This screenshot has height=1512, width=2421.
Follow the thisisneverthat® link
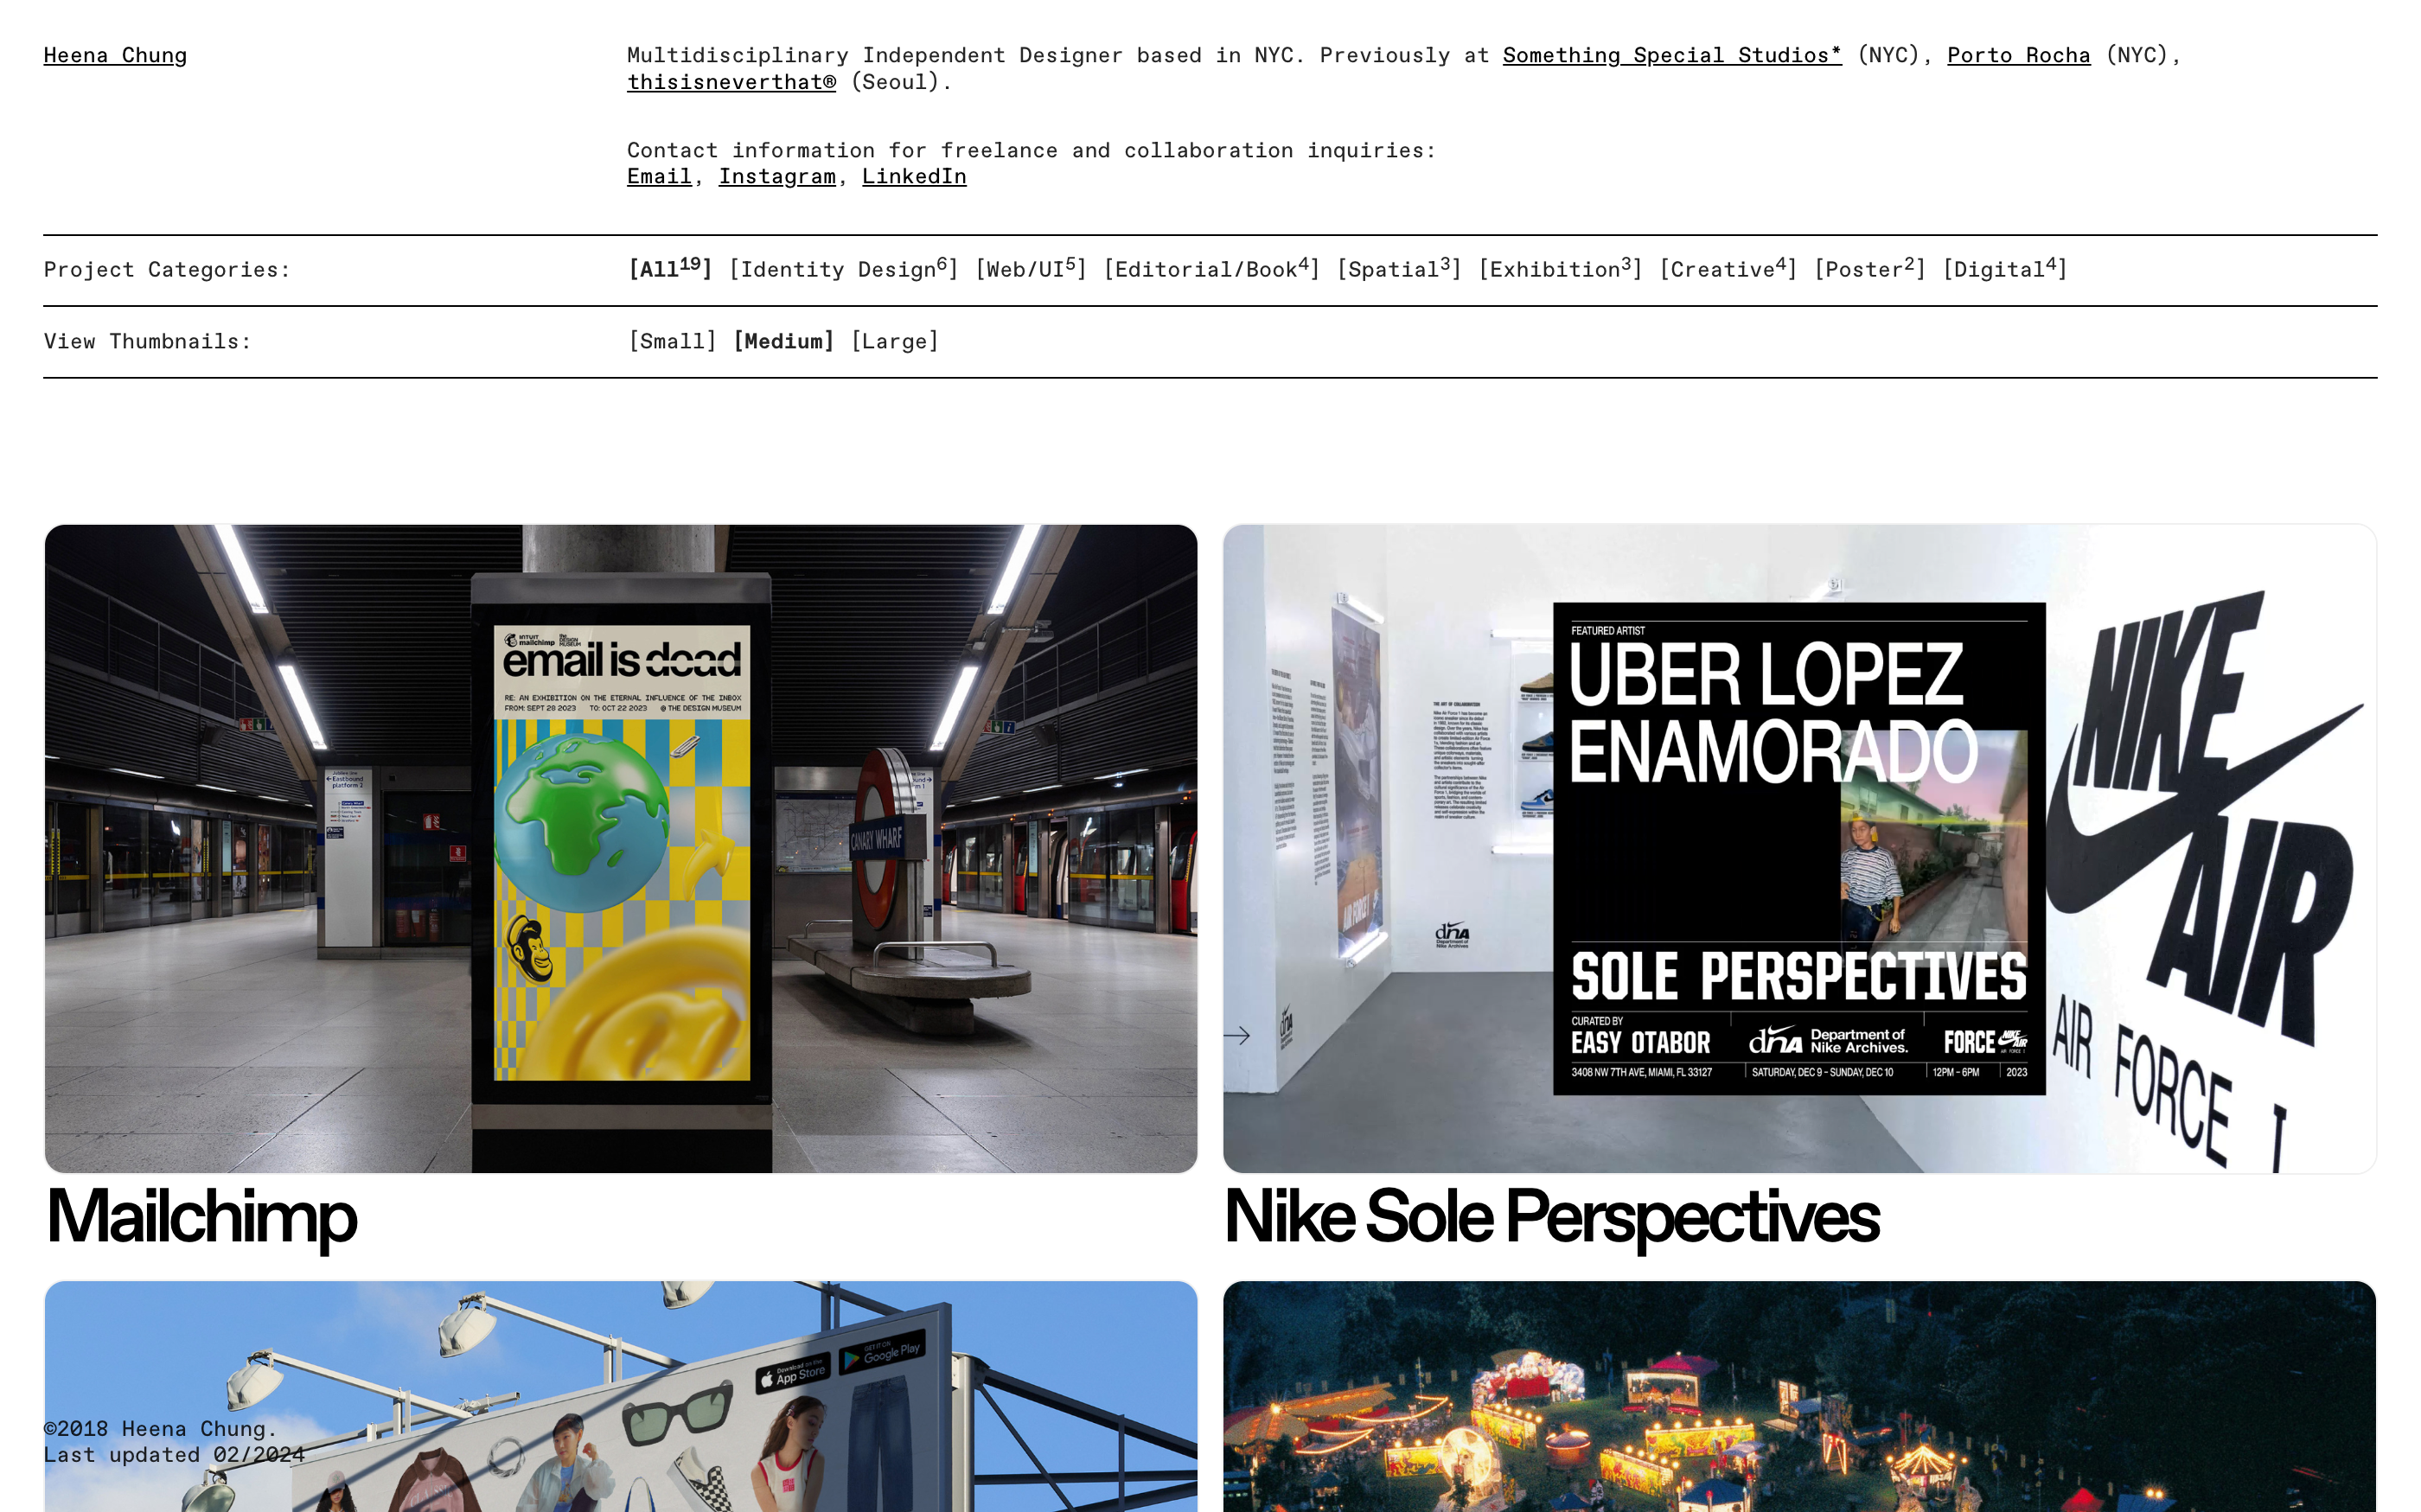pos(731,82)
